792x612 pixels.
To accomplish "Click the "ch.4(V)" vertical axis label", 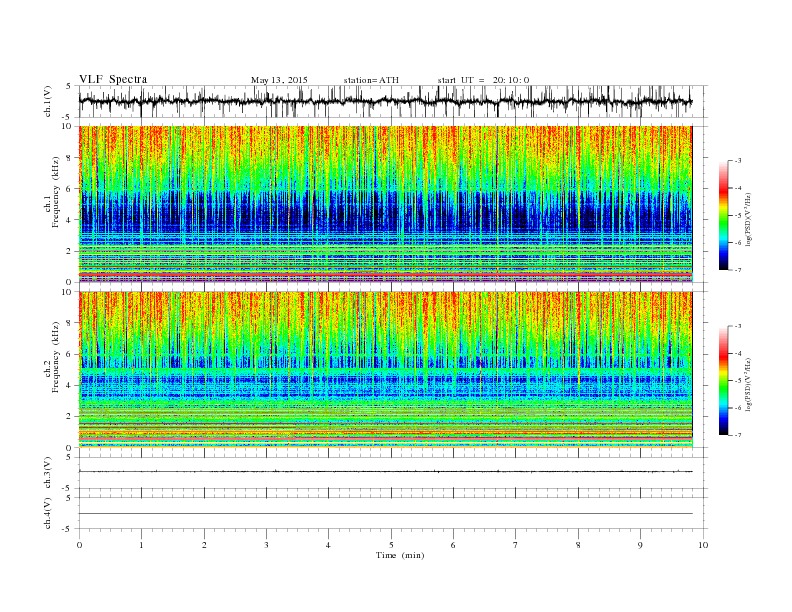I will pos(47,513).
